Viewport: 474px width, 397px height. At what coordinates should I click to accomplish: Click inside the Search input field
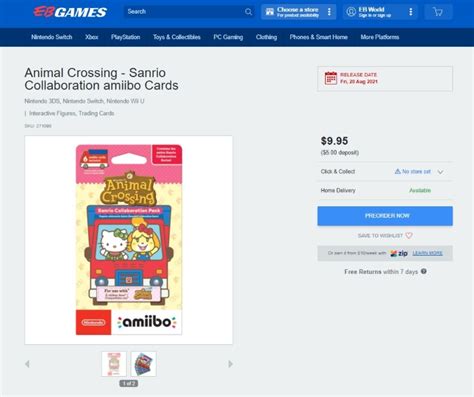click(x=184, y=12)
